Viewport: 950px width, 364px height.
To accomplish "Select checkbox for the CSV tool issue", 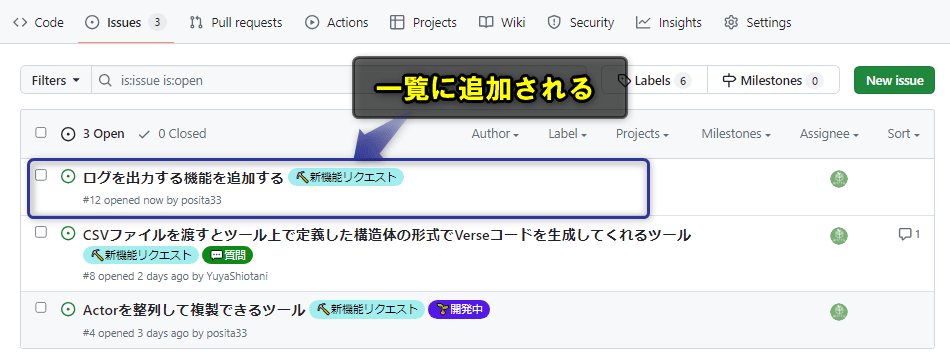I will tap(41, 232).
